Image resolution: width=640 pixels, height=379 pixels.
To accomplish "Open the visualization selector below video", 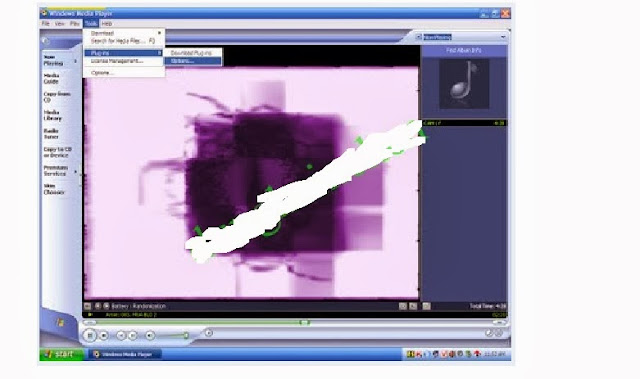I will (87, 306).
